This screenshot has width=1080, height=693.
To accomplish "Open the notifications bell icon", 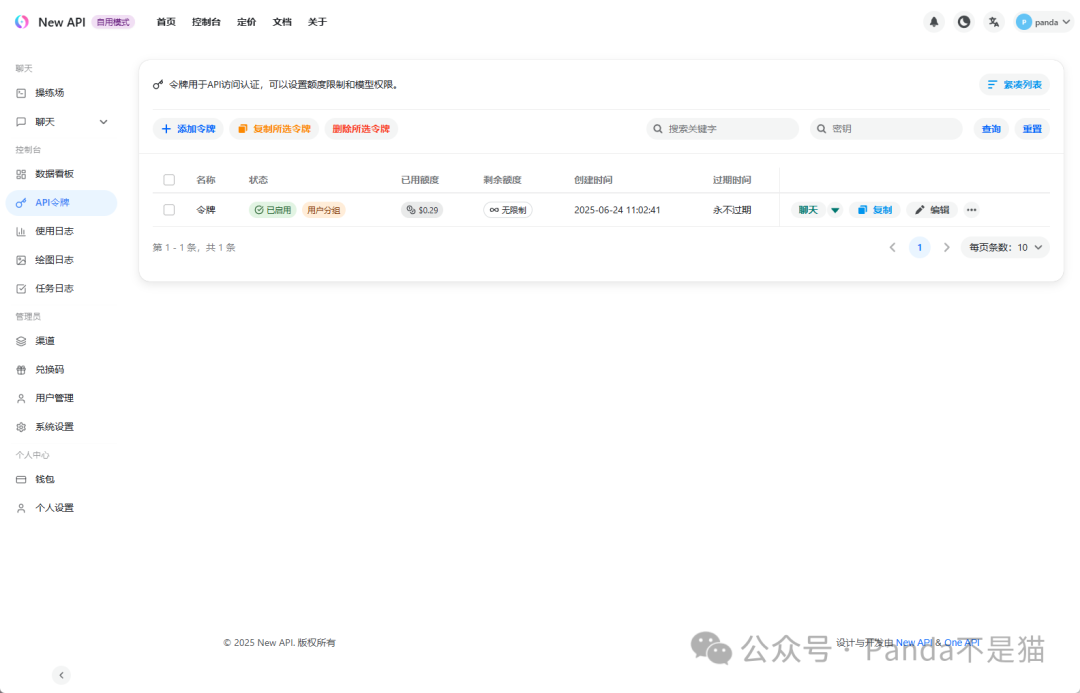I will pyautogui.click(x=934, y=22).
